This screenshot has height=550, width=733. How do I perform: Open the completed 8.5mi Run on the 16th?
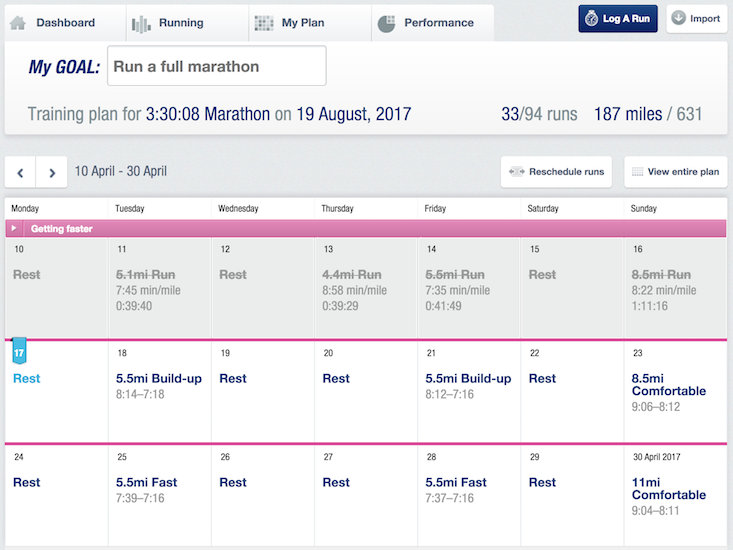[661, 274]
